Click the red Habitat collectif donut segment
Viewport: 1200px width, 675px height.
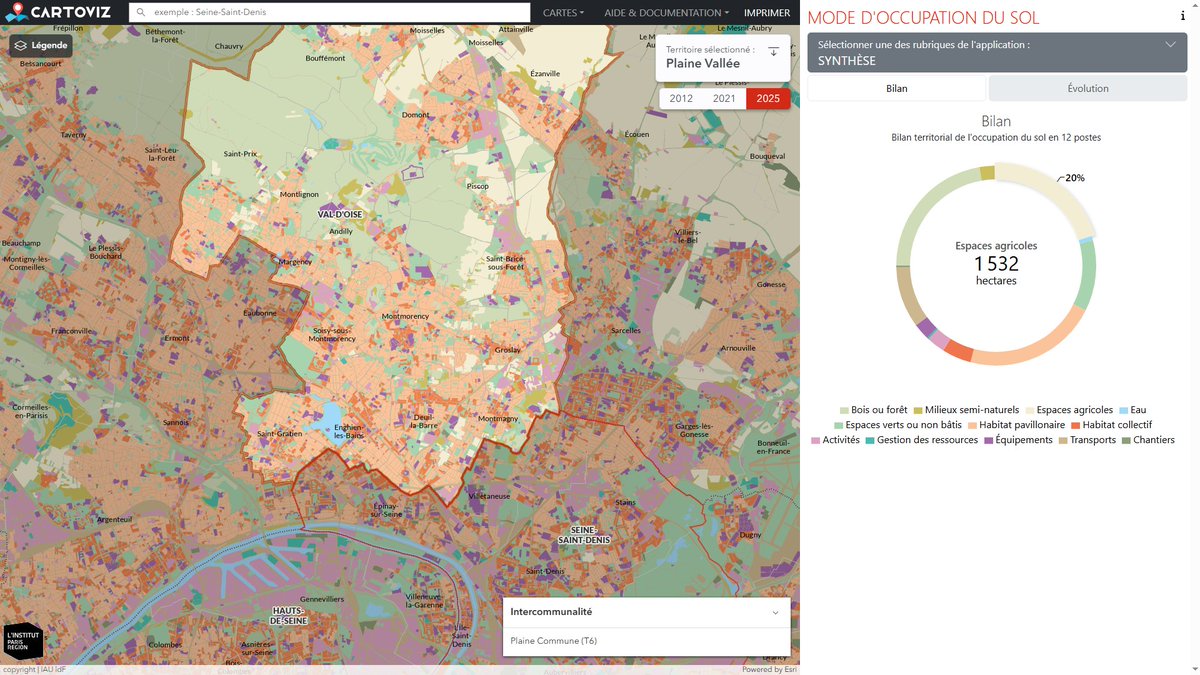[x=959, y=351]
